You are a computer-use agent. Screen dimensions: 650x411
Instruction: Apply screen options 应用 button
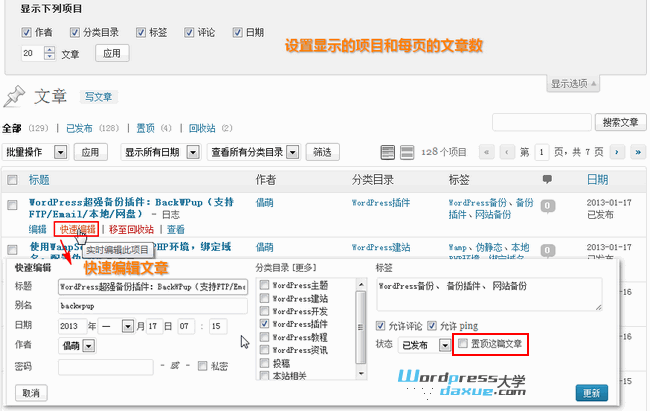coord(112,53)
